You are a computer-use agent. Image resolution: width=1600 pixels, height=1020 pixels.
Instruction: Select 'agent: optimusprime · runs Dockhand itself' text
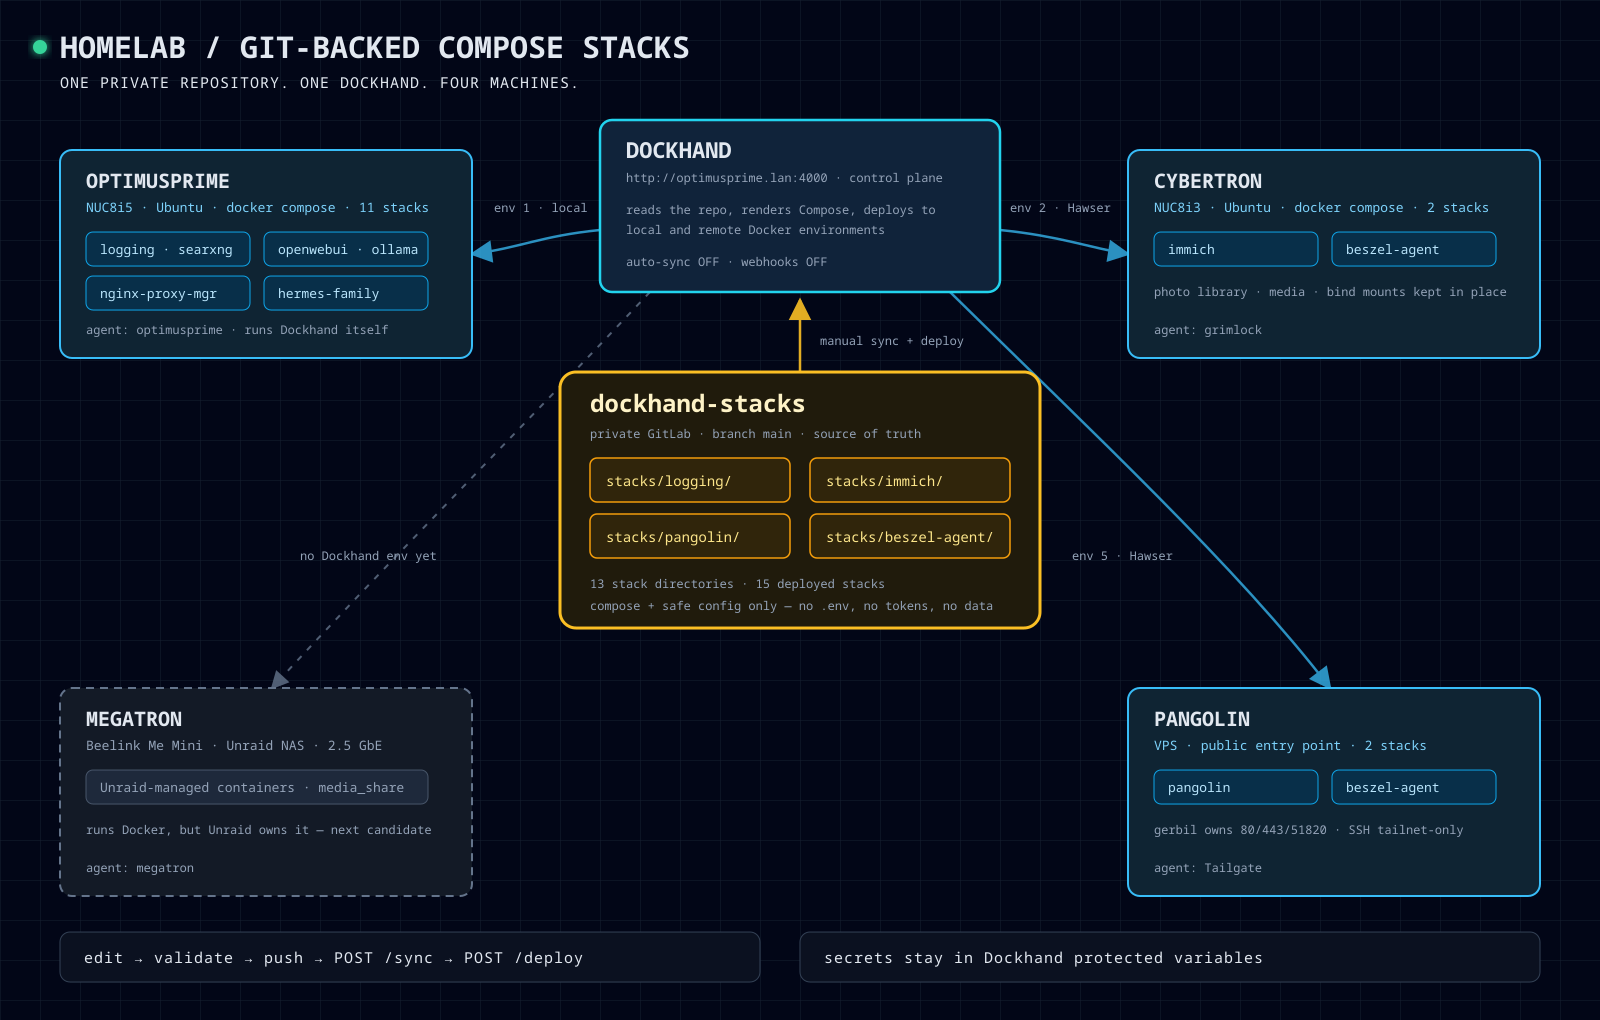tap(237, 330)
